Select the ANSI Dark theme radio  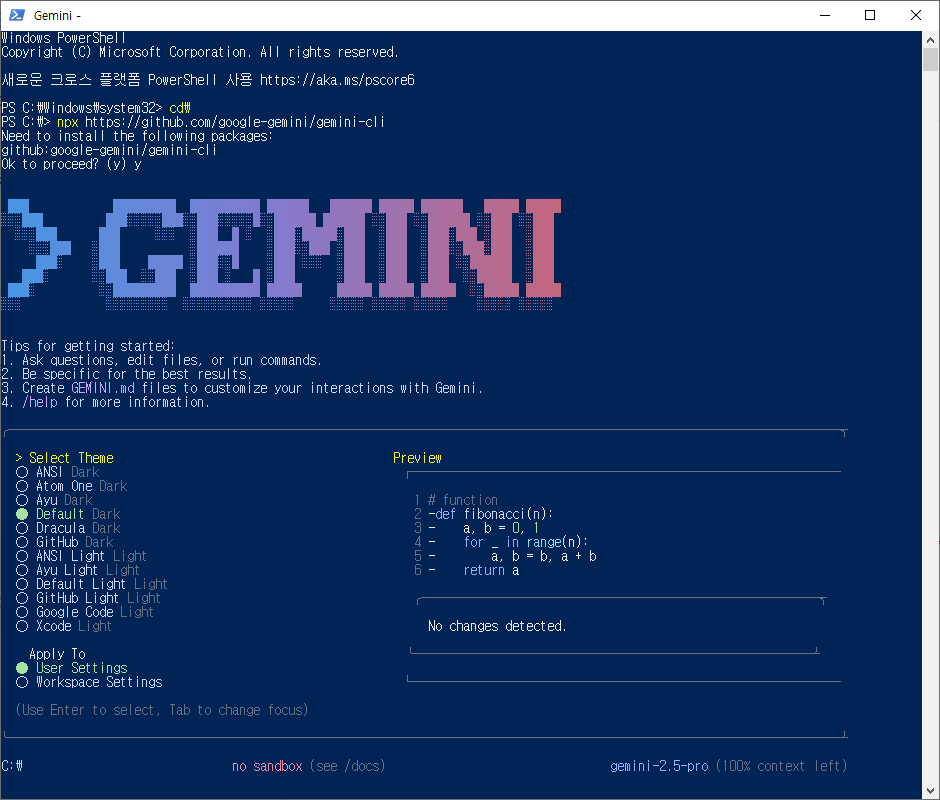click(x=22, y=473)
